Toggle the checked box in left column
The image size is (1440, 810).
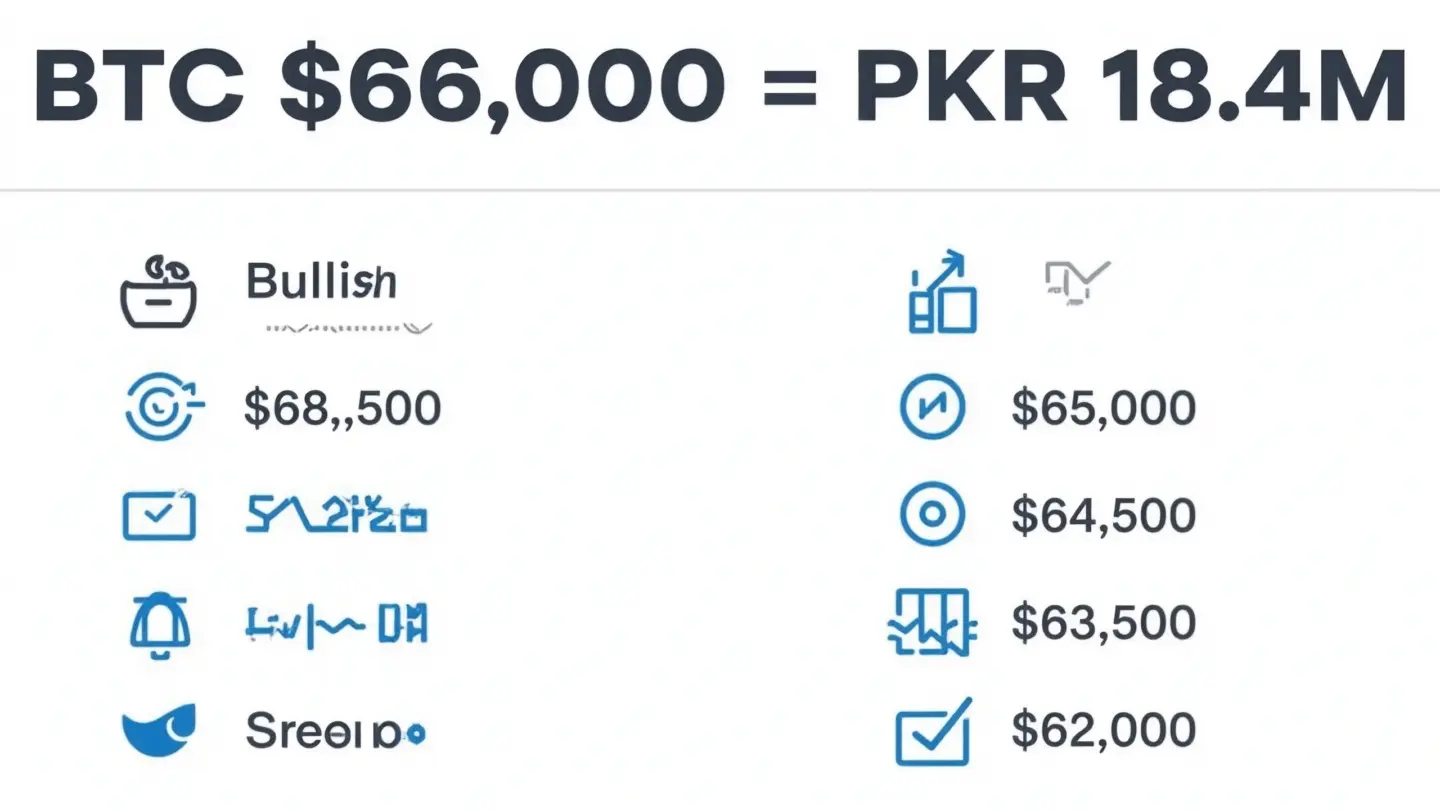click(x=159, y=515)
